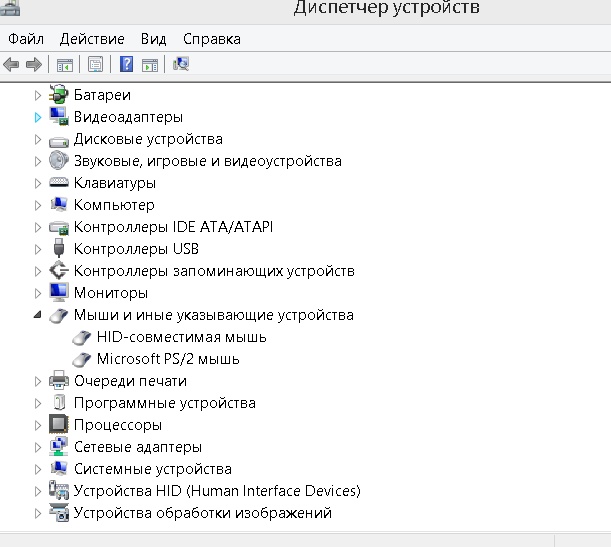Select the Microsoft PS/2 мышь device
This screenshot has width=611, height=547.
[x=167, y=359]
